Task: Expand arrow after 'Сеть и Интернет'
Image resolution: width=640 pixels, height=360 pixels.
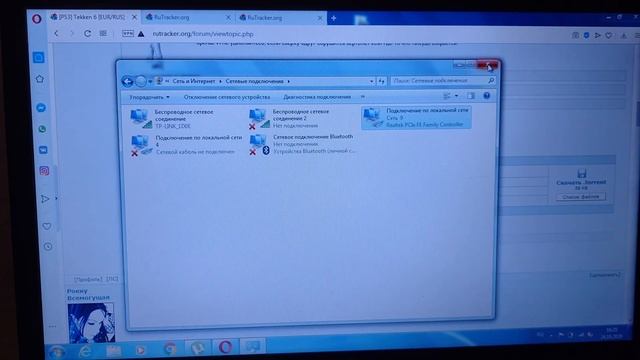Action: 220,81
